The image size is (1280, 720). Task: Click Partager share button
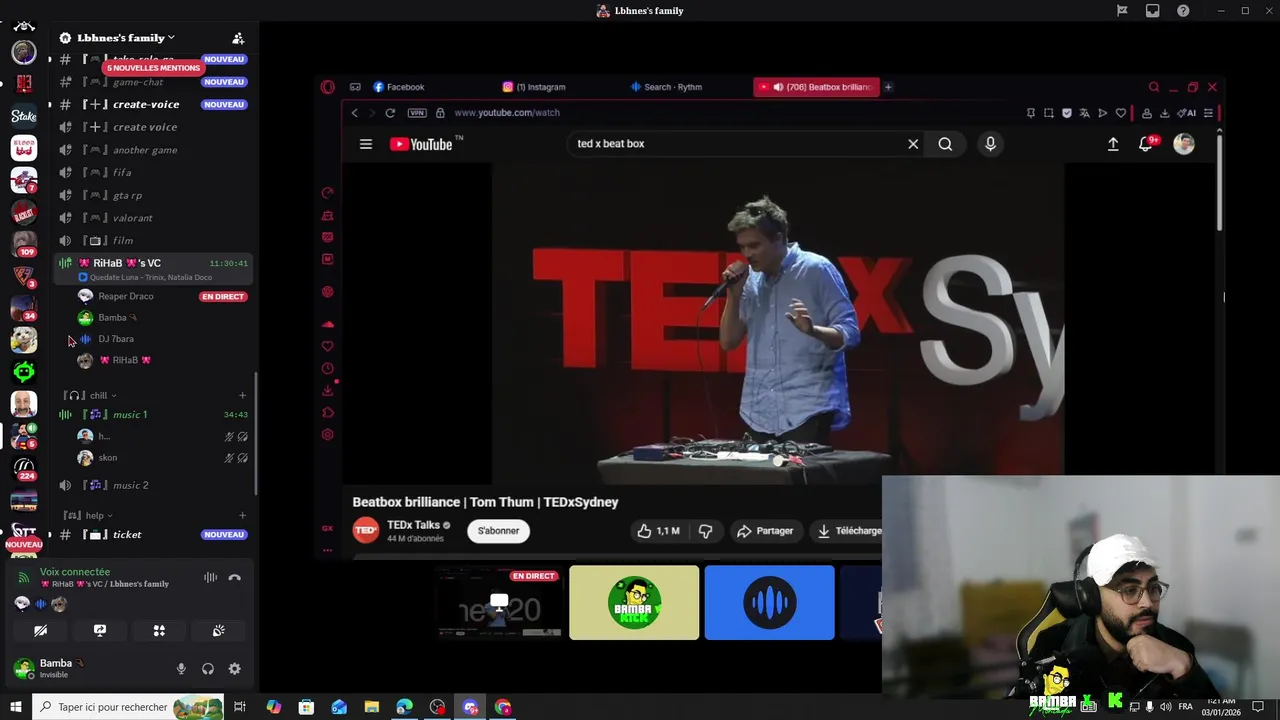click(x=765, y=531)
